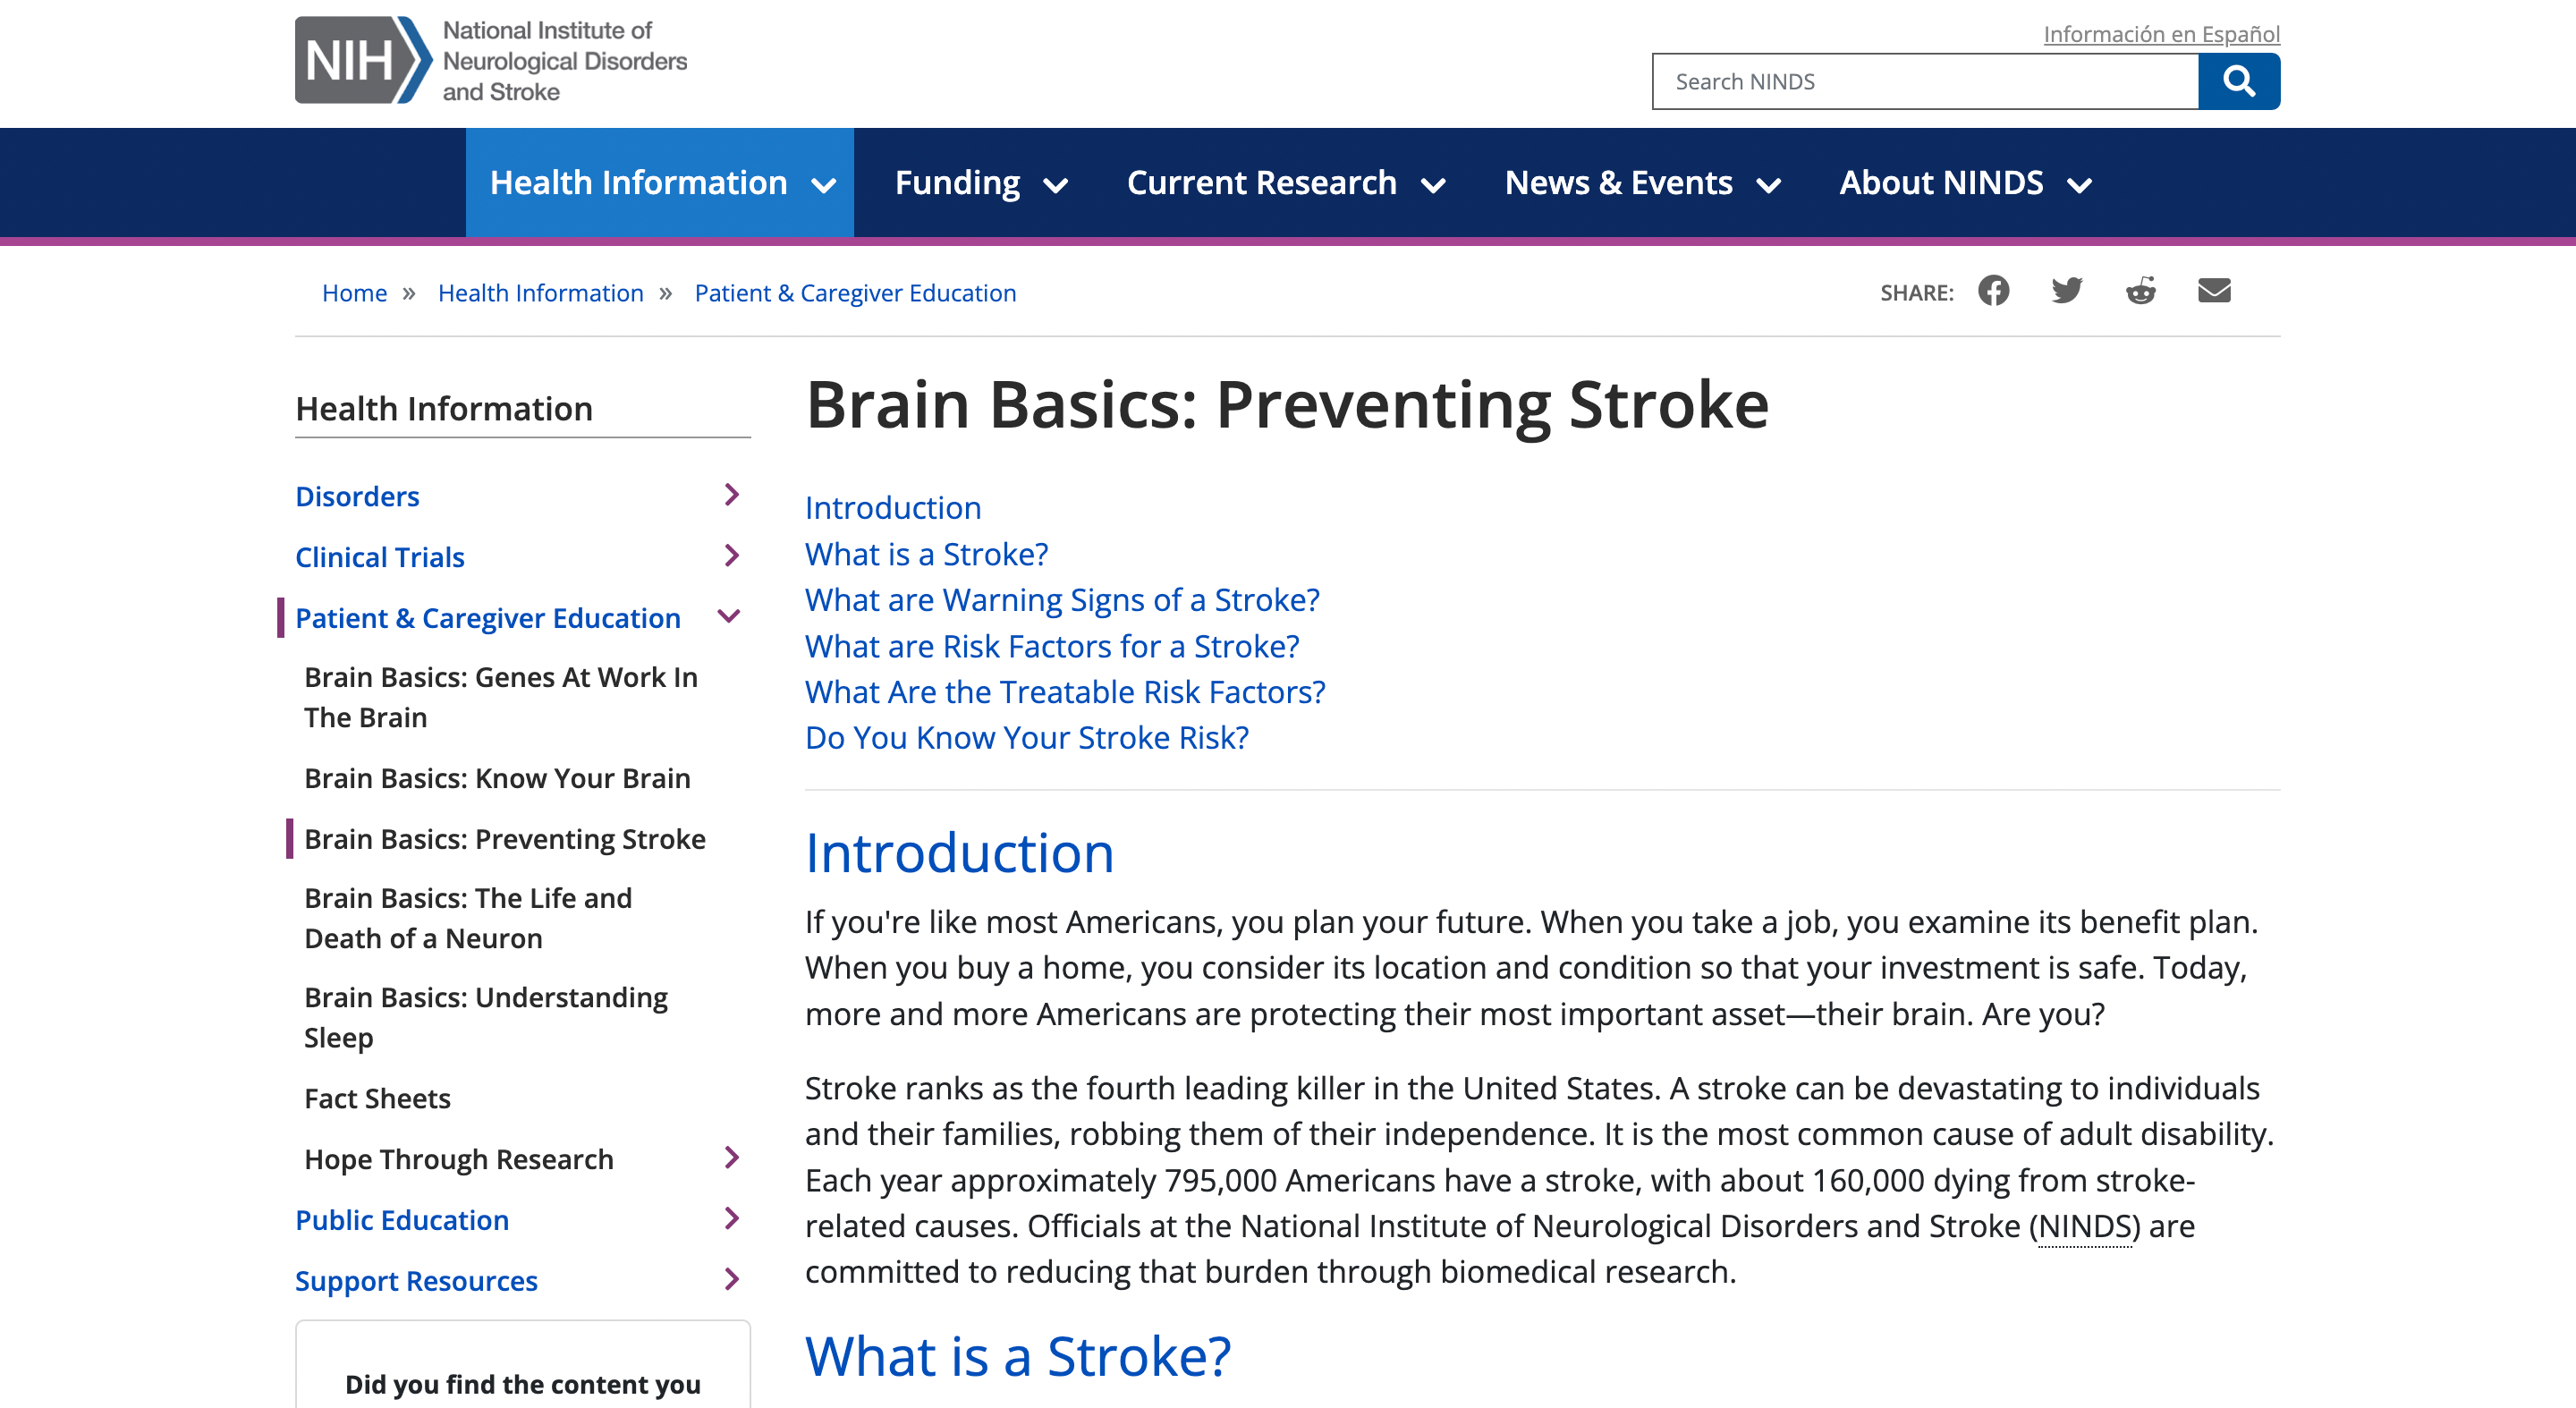Click the search magnifier button
This screenshot has width=2576, height=1408.
[2238, 81]
